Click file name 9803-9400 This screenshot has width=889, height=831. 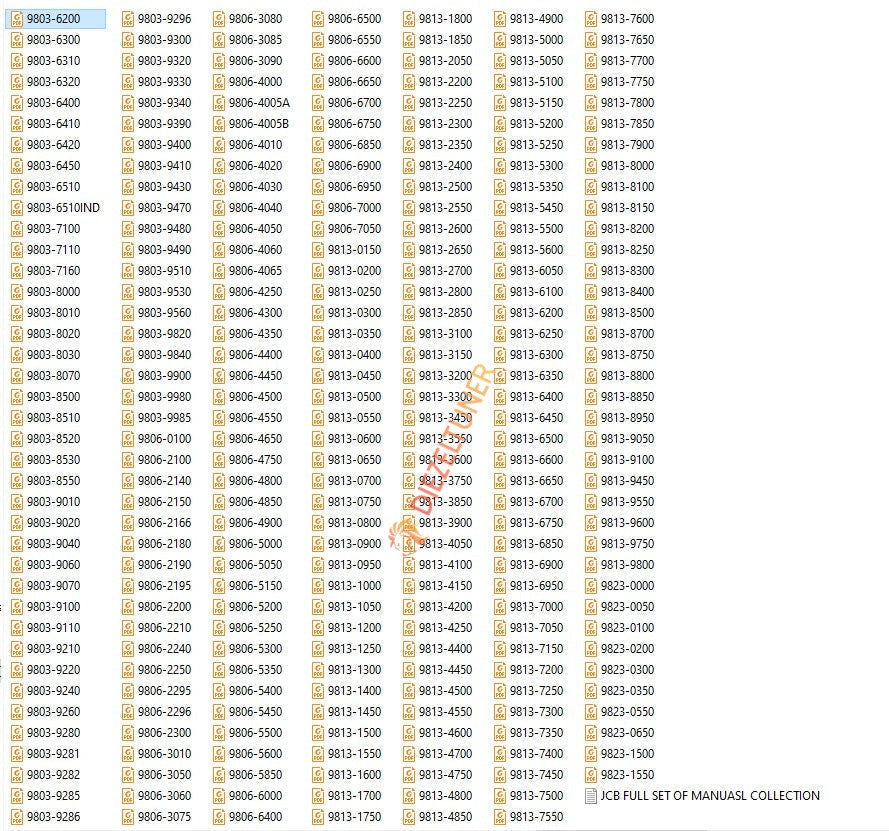(164, 145)
